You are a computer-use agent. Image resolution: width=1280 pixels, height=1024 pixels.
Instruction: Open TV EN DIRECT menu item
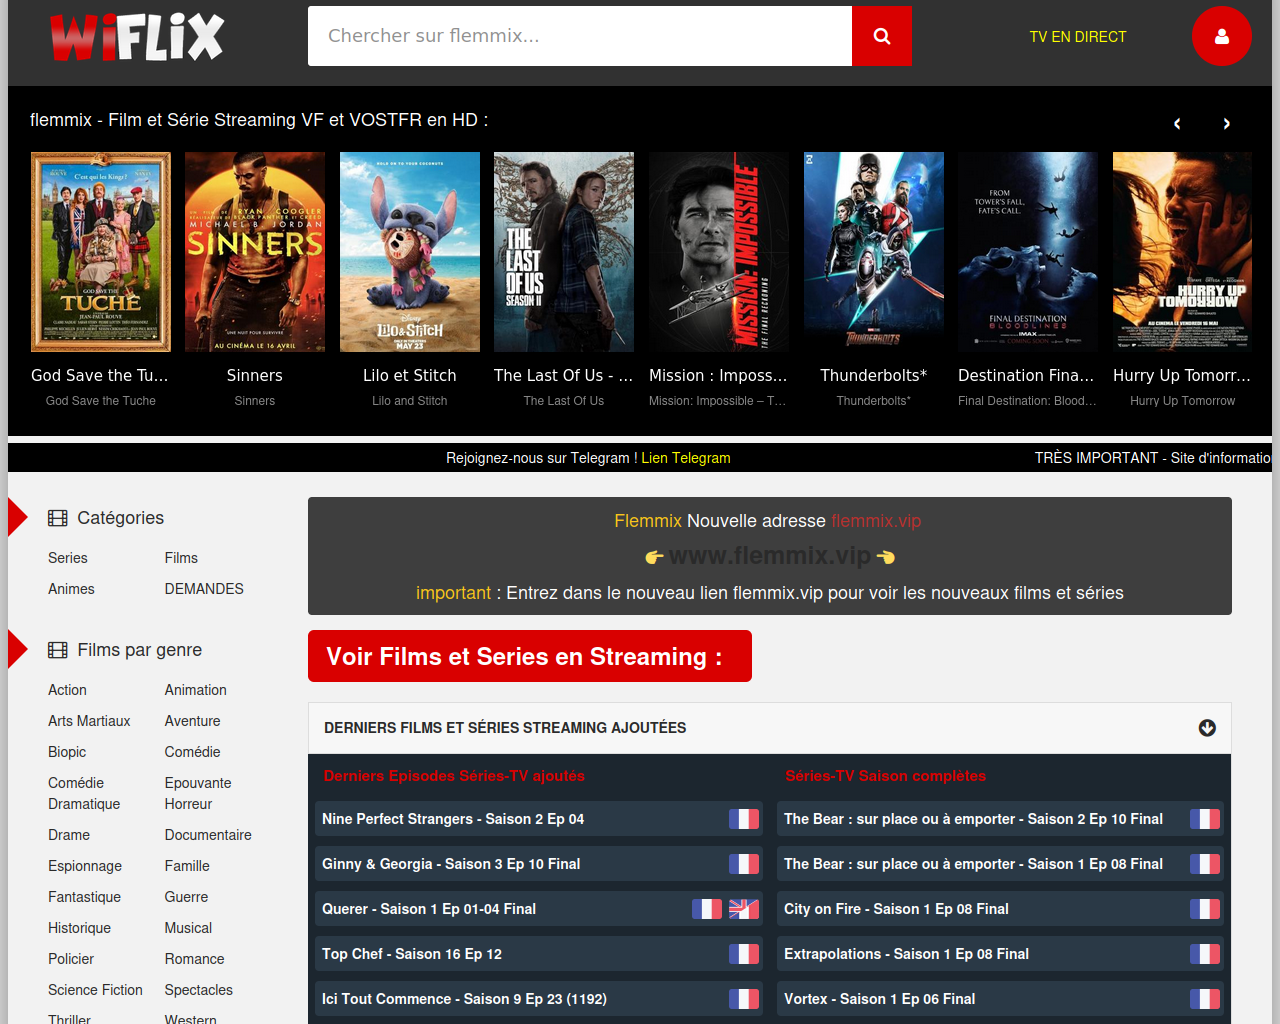[1077, 37]
